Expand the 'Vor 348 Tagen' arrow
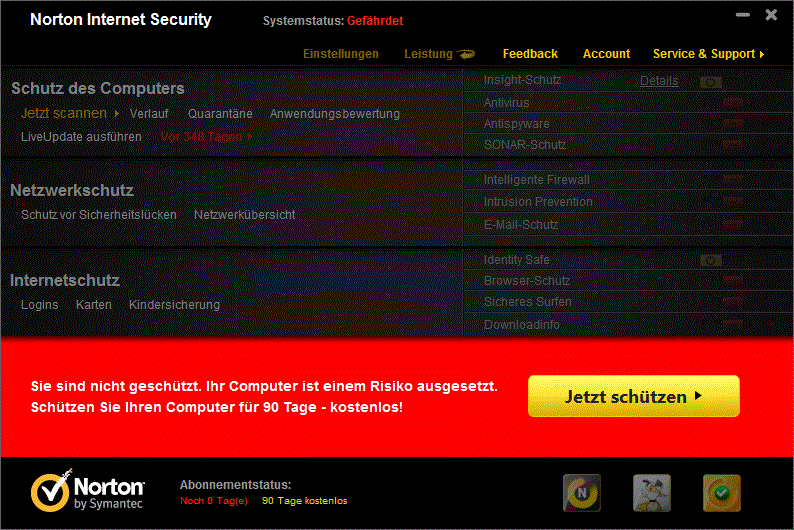 tap(249, 137)
